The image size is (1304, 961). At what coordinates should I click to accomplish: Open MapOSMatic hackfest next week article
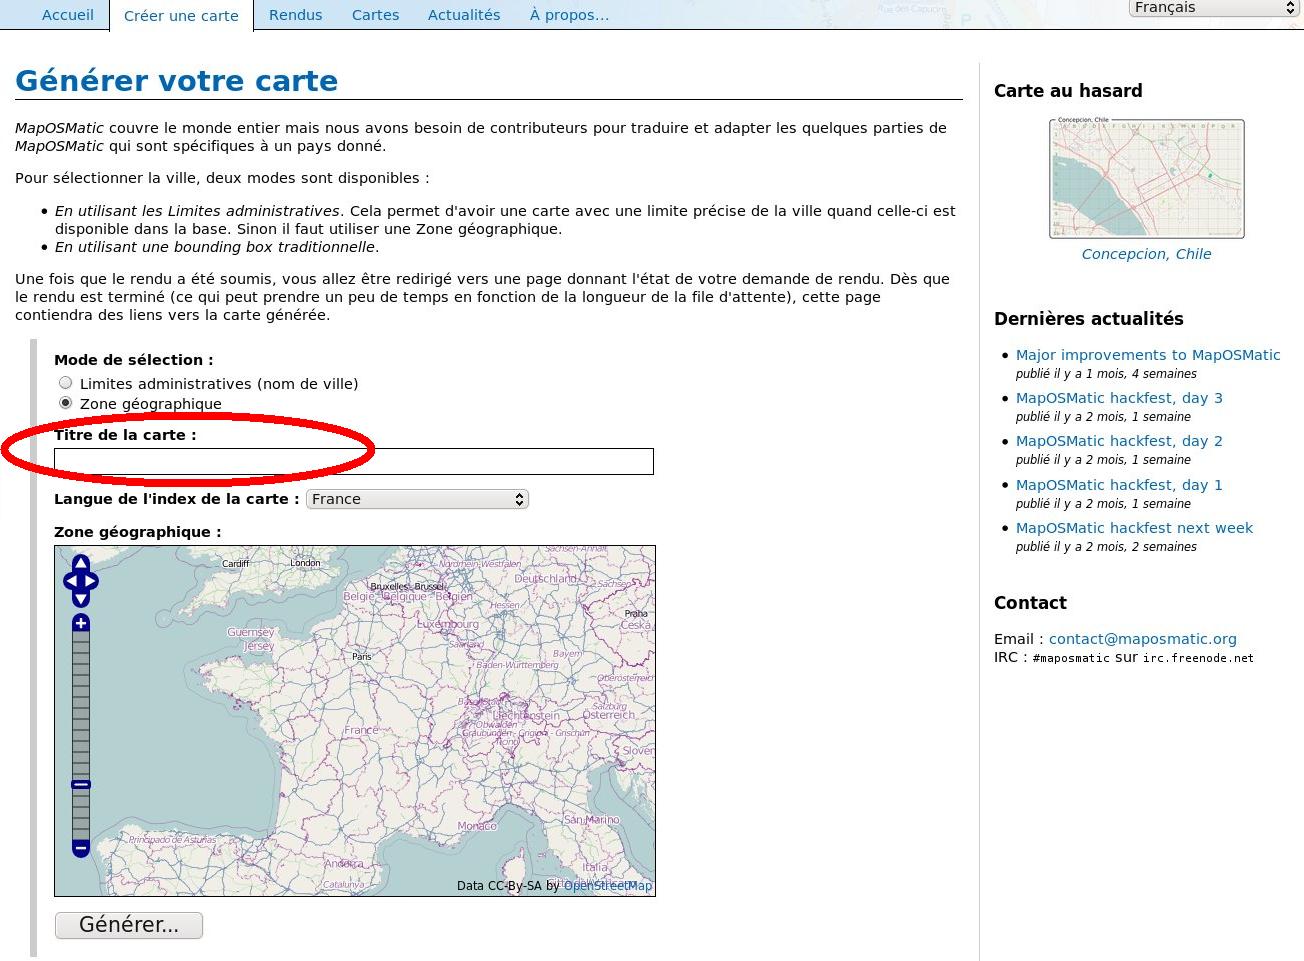(x=1134, y=528)
